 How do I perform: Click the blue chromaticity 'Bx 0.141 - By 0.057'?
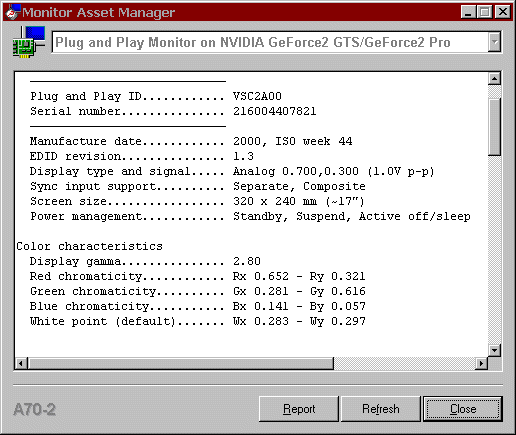point(299,307)
